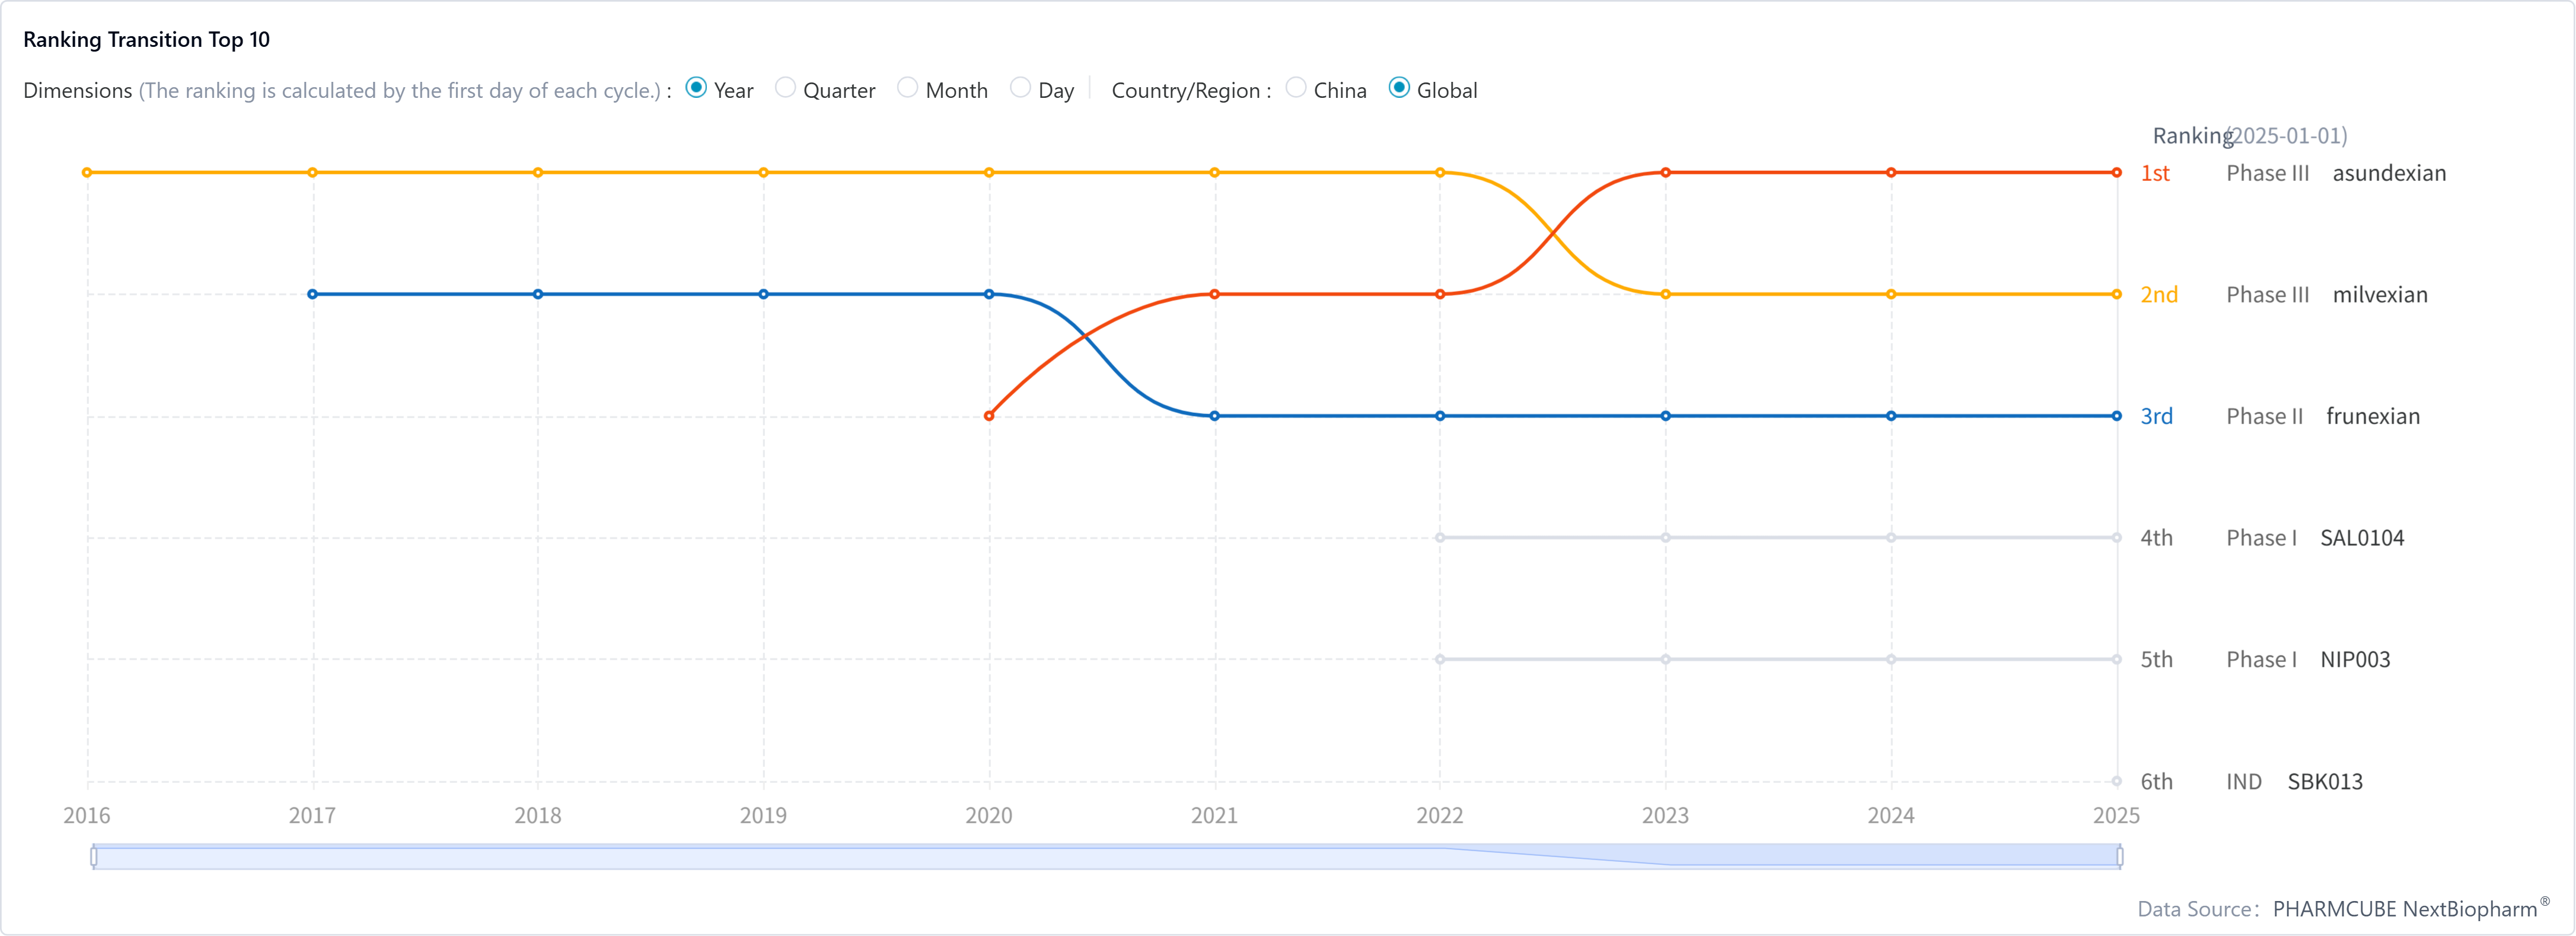Open the NIP003 drug entry
Viewport: 2576px width, 936px height.
click(x=2354, y=660)
